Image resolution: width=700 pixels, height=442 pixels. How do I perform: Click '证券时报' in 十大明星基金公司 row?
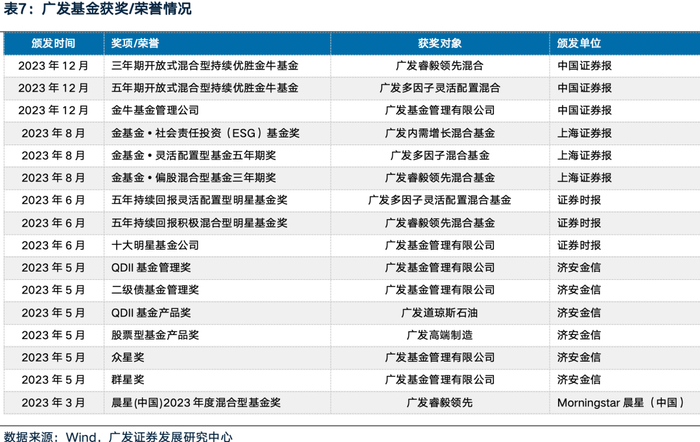[x=579, y=245]
